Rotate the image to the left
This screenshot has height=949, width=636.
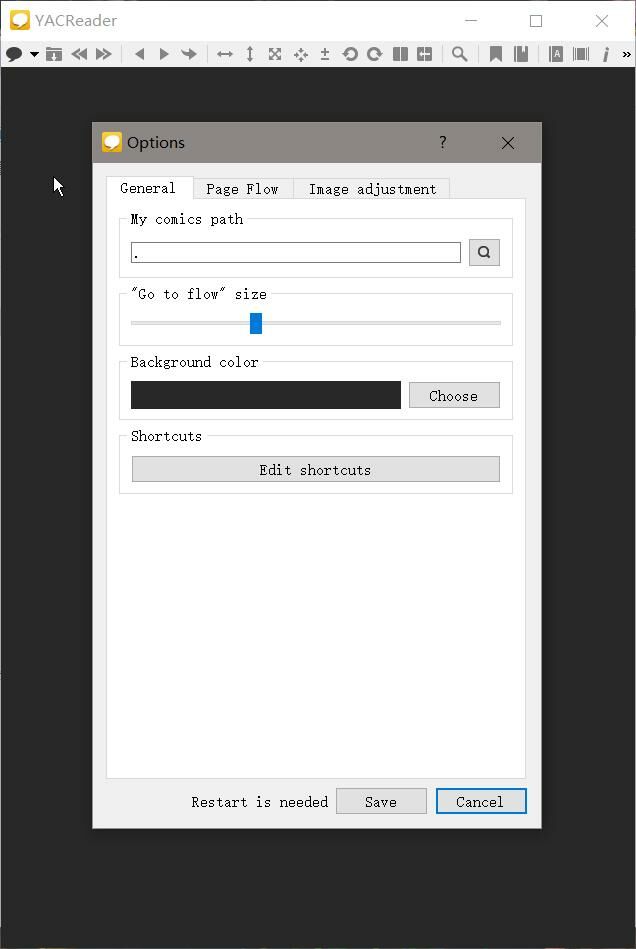350,54
